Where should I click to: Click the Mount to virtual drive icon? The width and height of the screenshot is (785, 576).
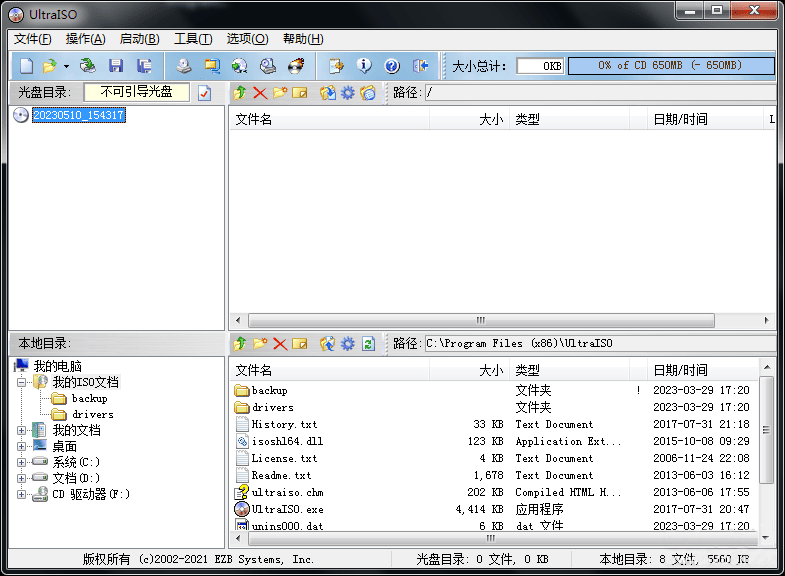239,66
